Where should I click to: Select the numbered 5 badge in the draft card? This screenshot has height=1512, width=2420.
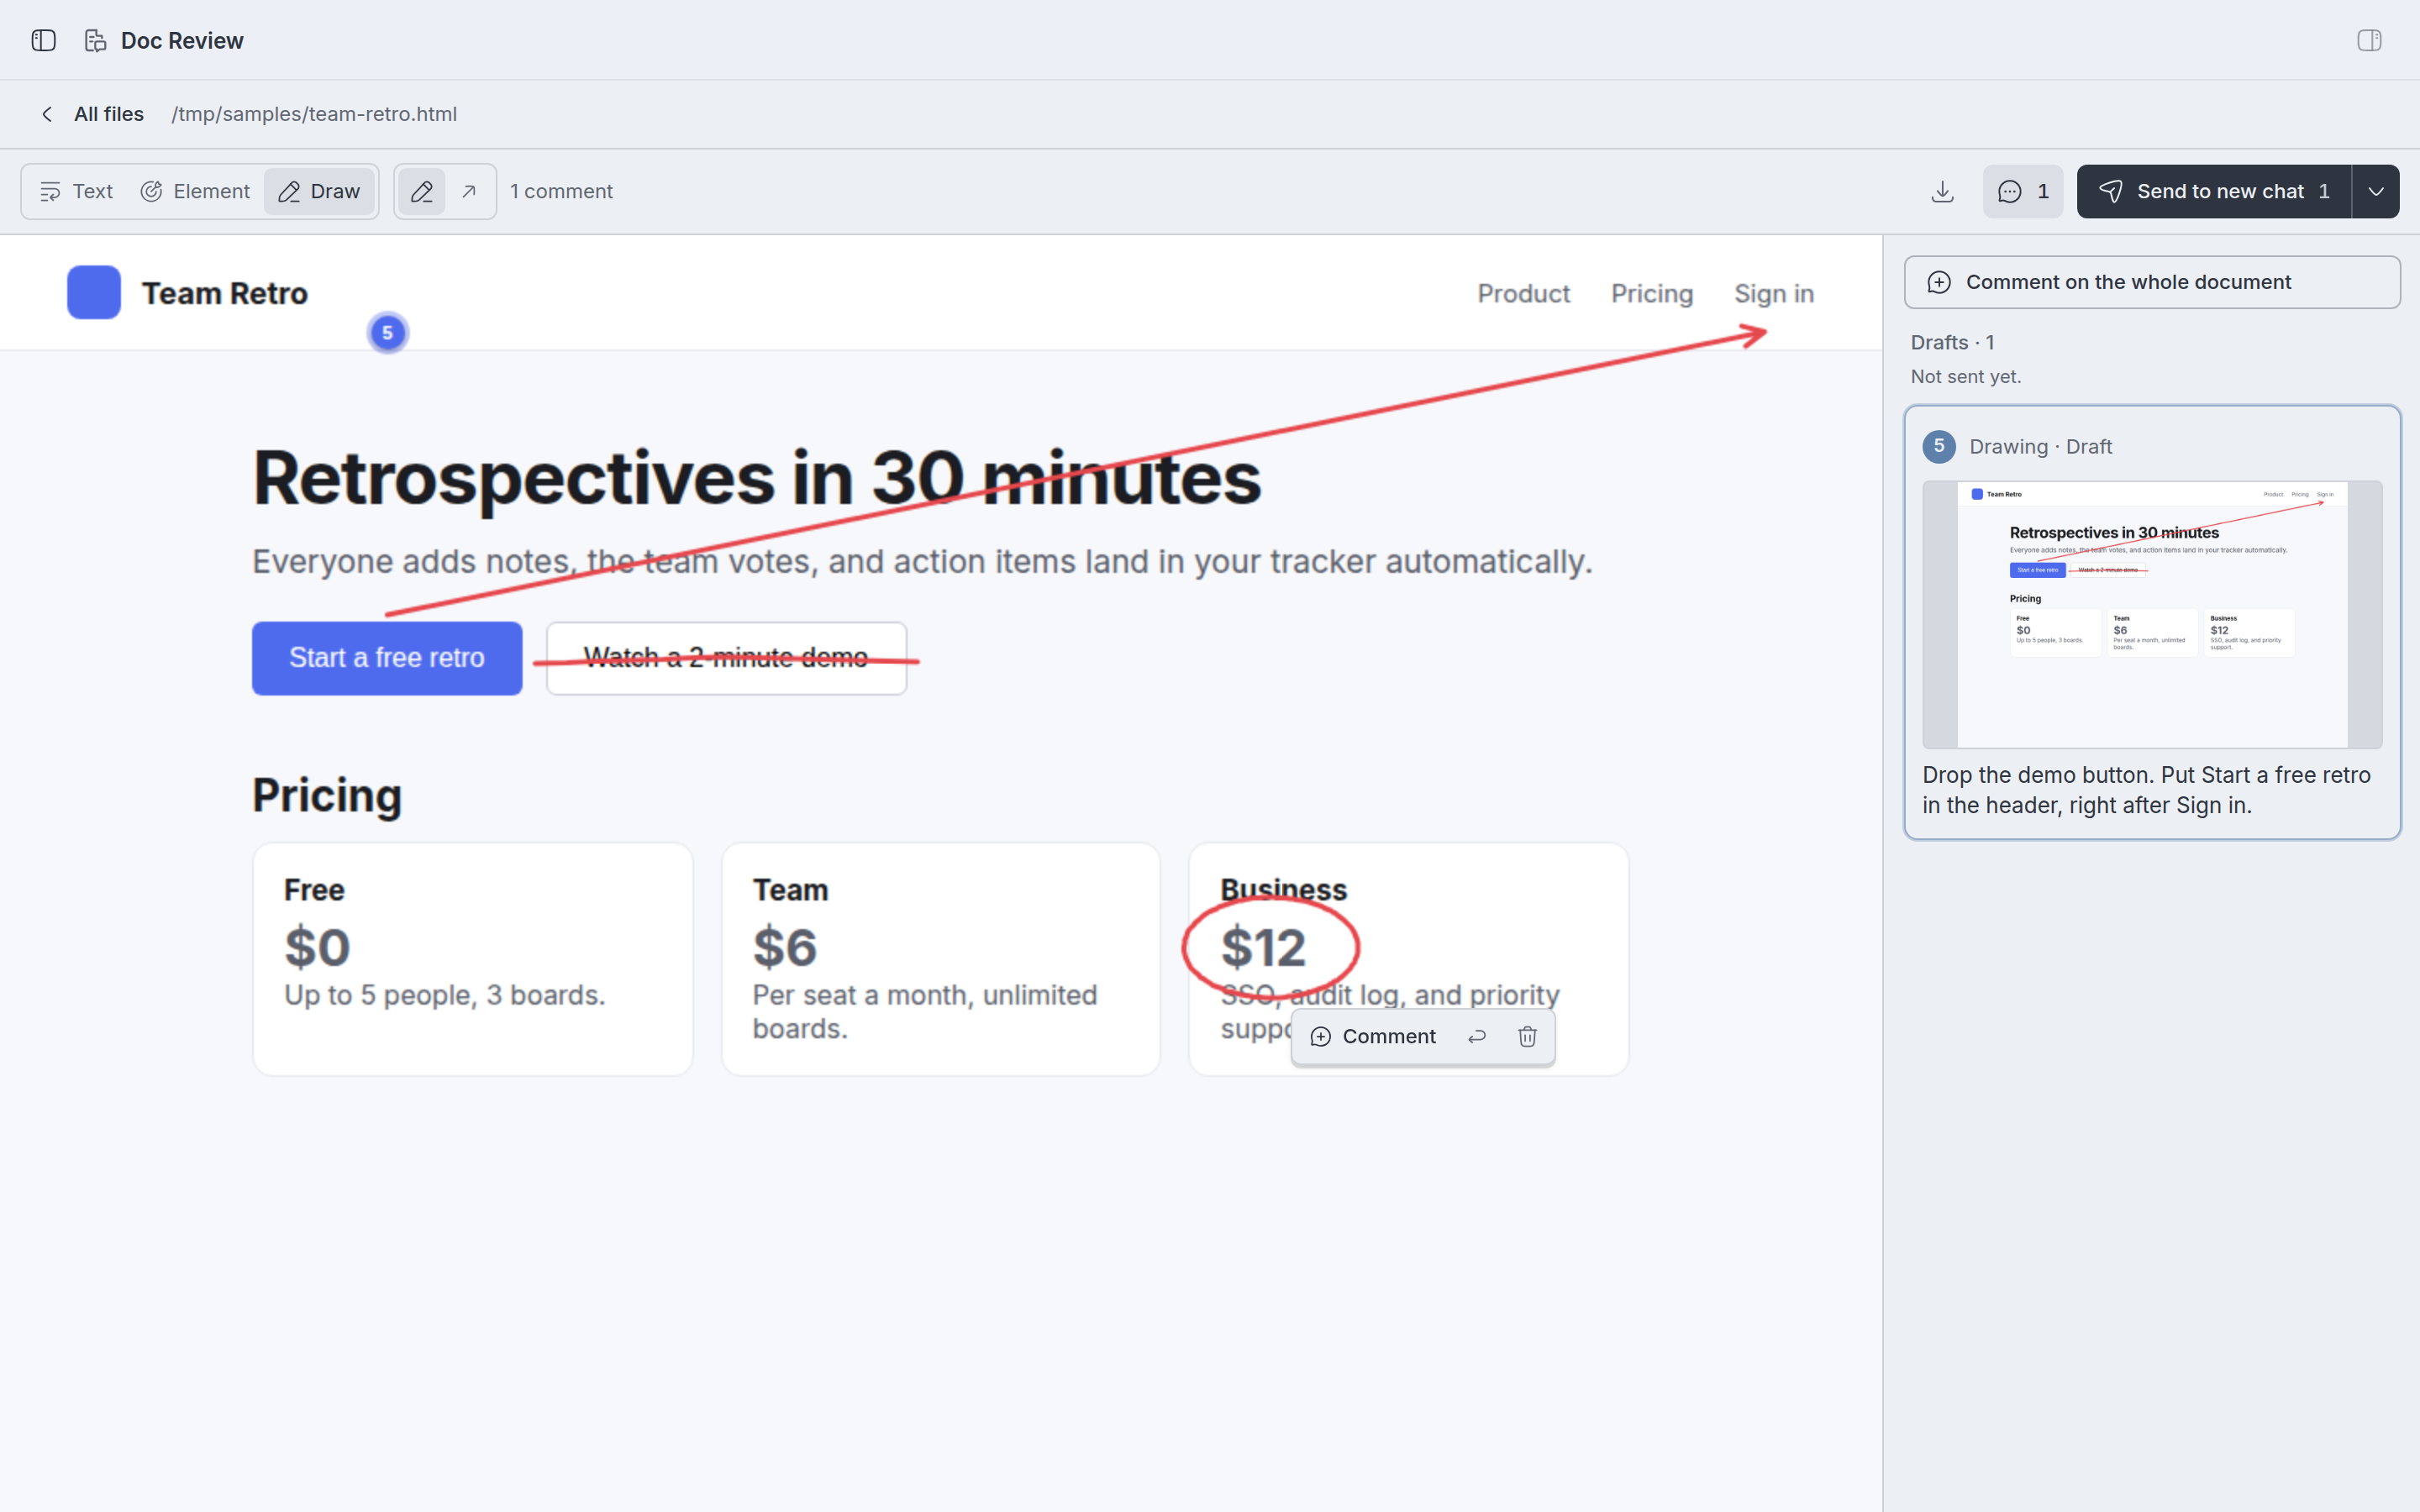point(1939,446)
